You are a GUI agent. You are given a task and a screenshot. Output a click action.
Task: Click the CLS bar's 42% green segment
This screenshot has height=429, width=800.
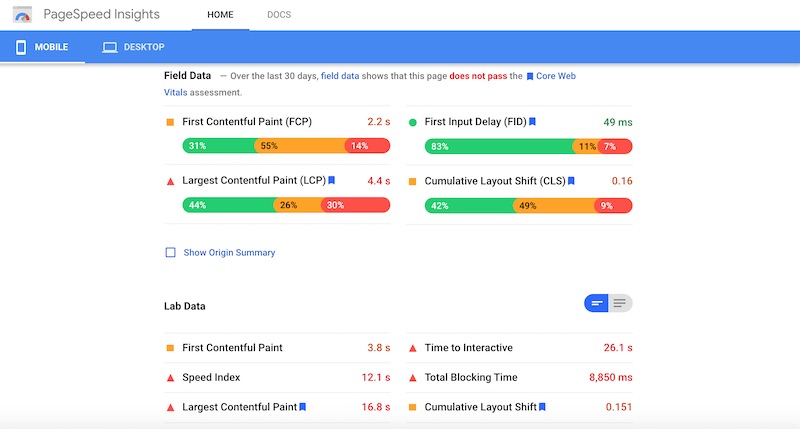point(469,206)
